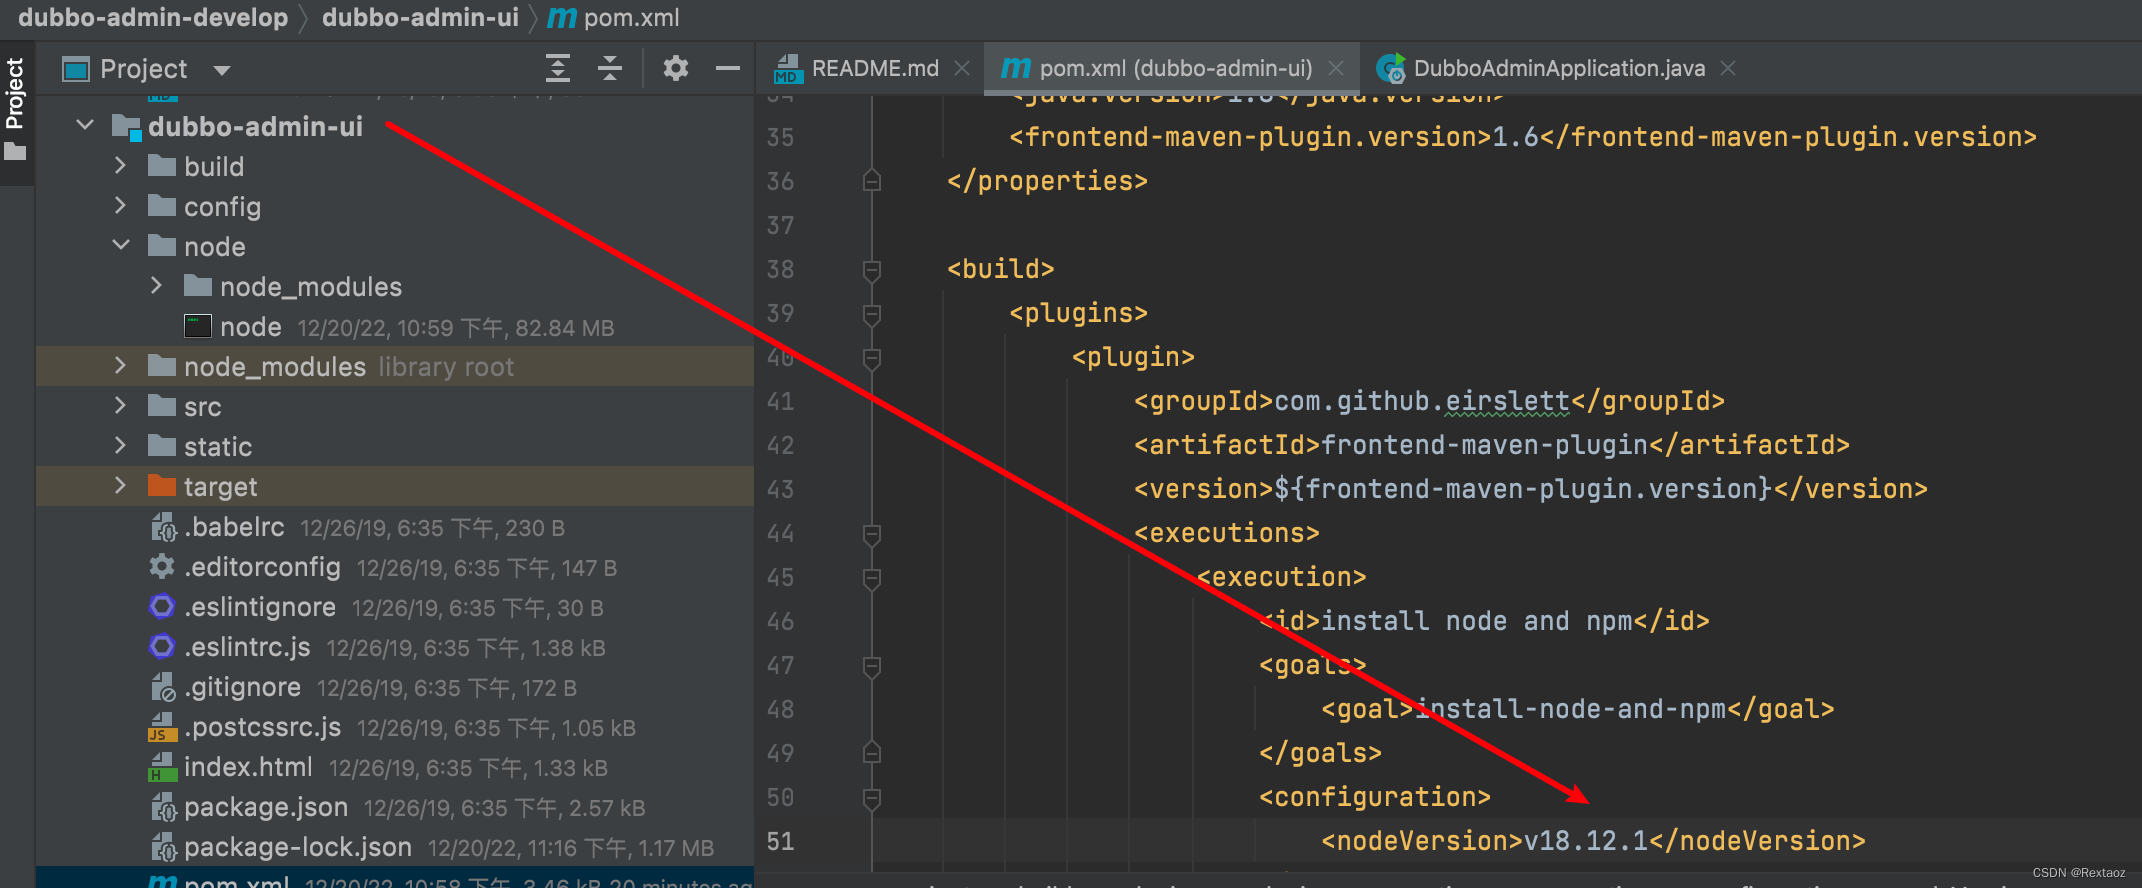Close the DubboAdminApplication.java tab
The height and width of the screenshot is (888, 2142).
pyautogui.click(x=1728, y=68)
